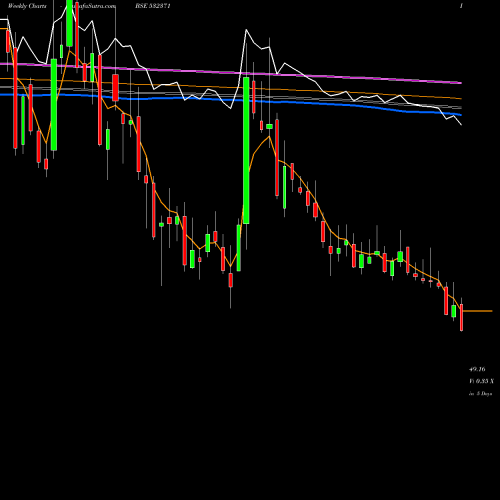The width and height of the screenshot is (500, 500).
Task: Click the 'in 5 Days' label
Action: (480, 394)
